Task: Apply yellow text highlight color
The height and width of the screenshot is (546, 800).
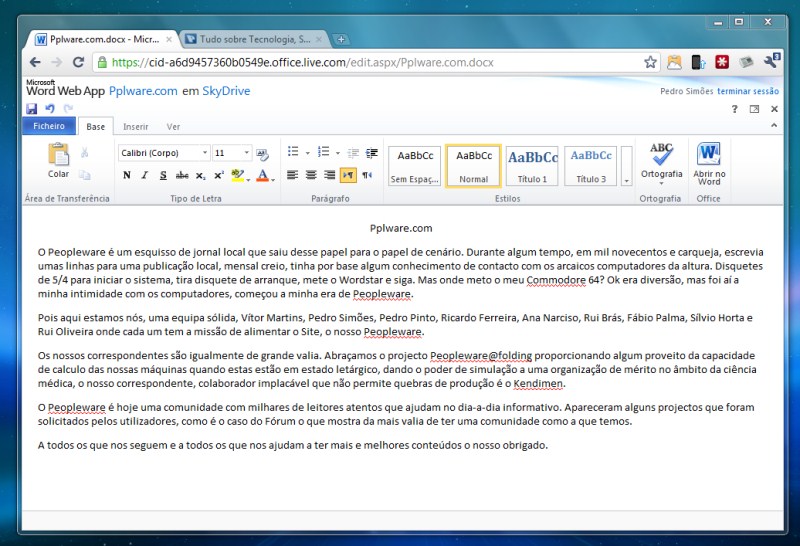Action: click(237, 176)
